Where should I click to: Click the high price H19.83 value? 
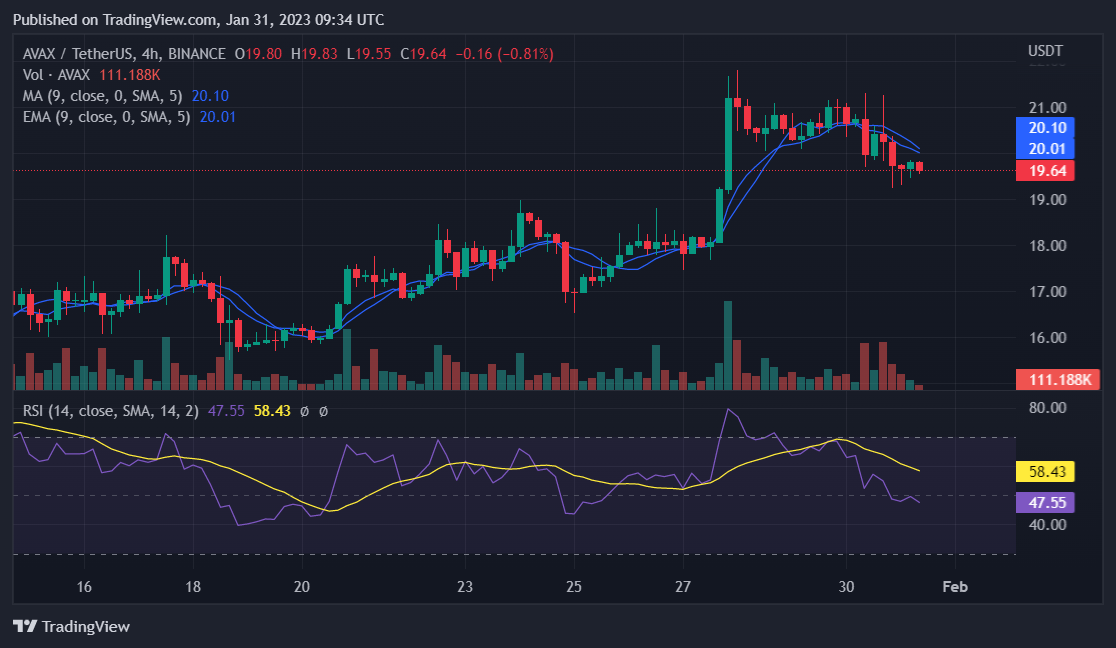pos(314,54)
